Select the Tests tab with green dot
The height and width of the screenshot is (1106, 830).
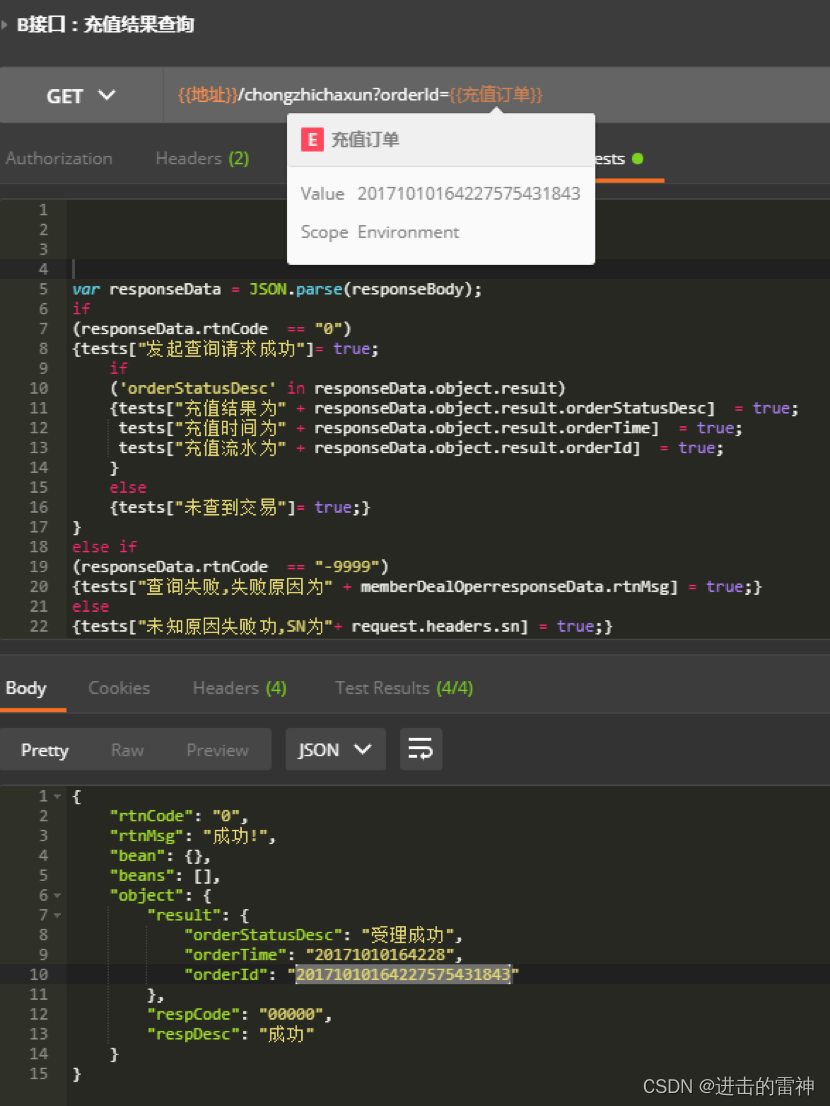tap(619, 159)
